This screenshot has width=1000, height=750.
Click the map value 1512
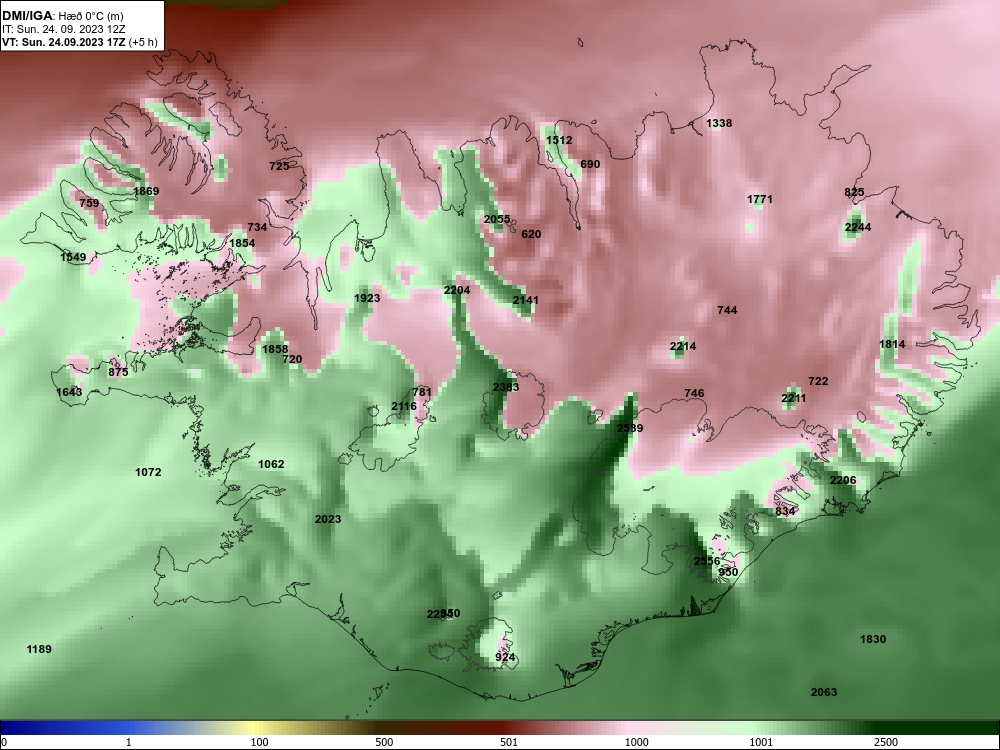pyautogui.click(x=559, y=140)
